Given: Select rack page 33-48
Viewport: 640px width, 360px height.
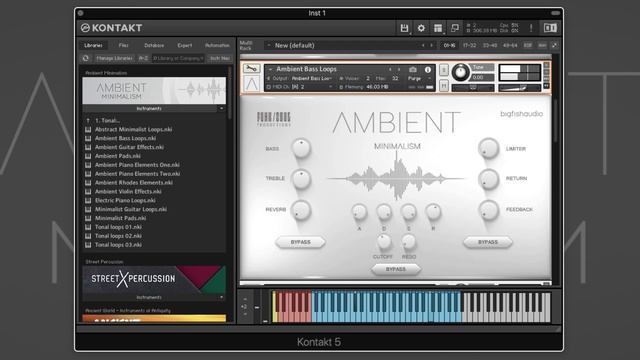Looking at the screenshot, I should [490, 45].
